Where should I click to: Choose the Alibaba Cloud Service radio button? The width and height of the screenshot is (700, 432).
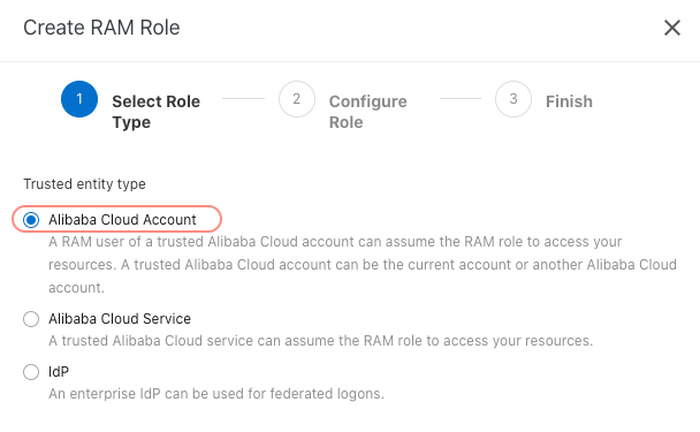[31, 319]
